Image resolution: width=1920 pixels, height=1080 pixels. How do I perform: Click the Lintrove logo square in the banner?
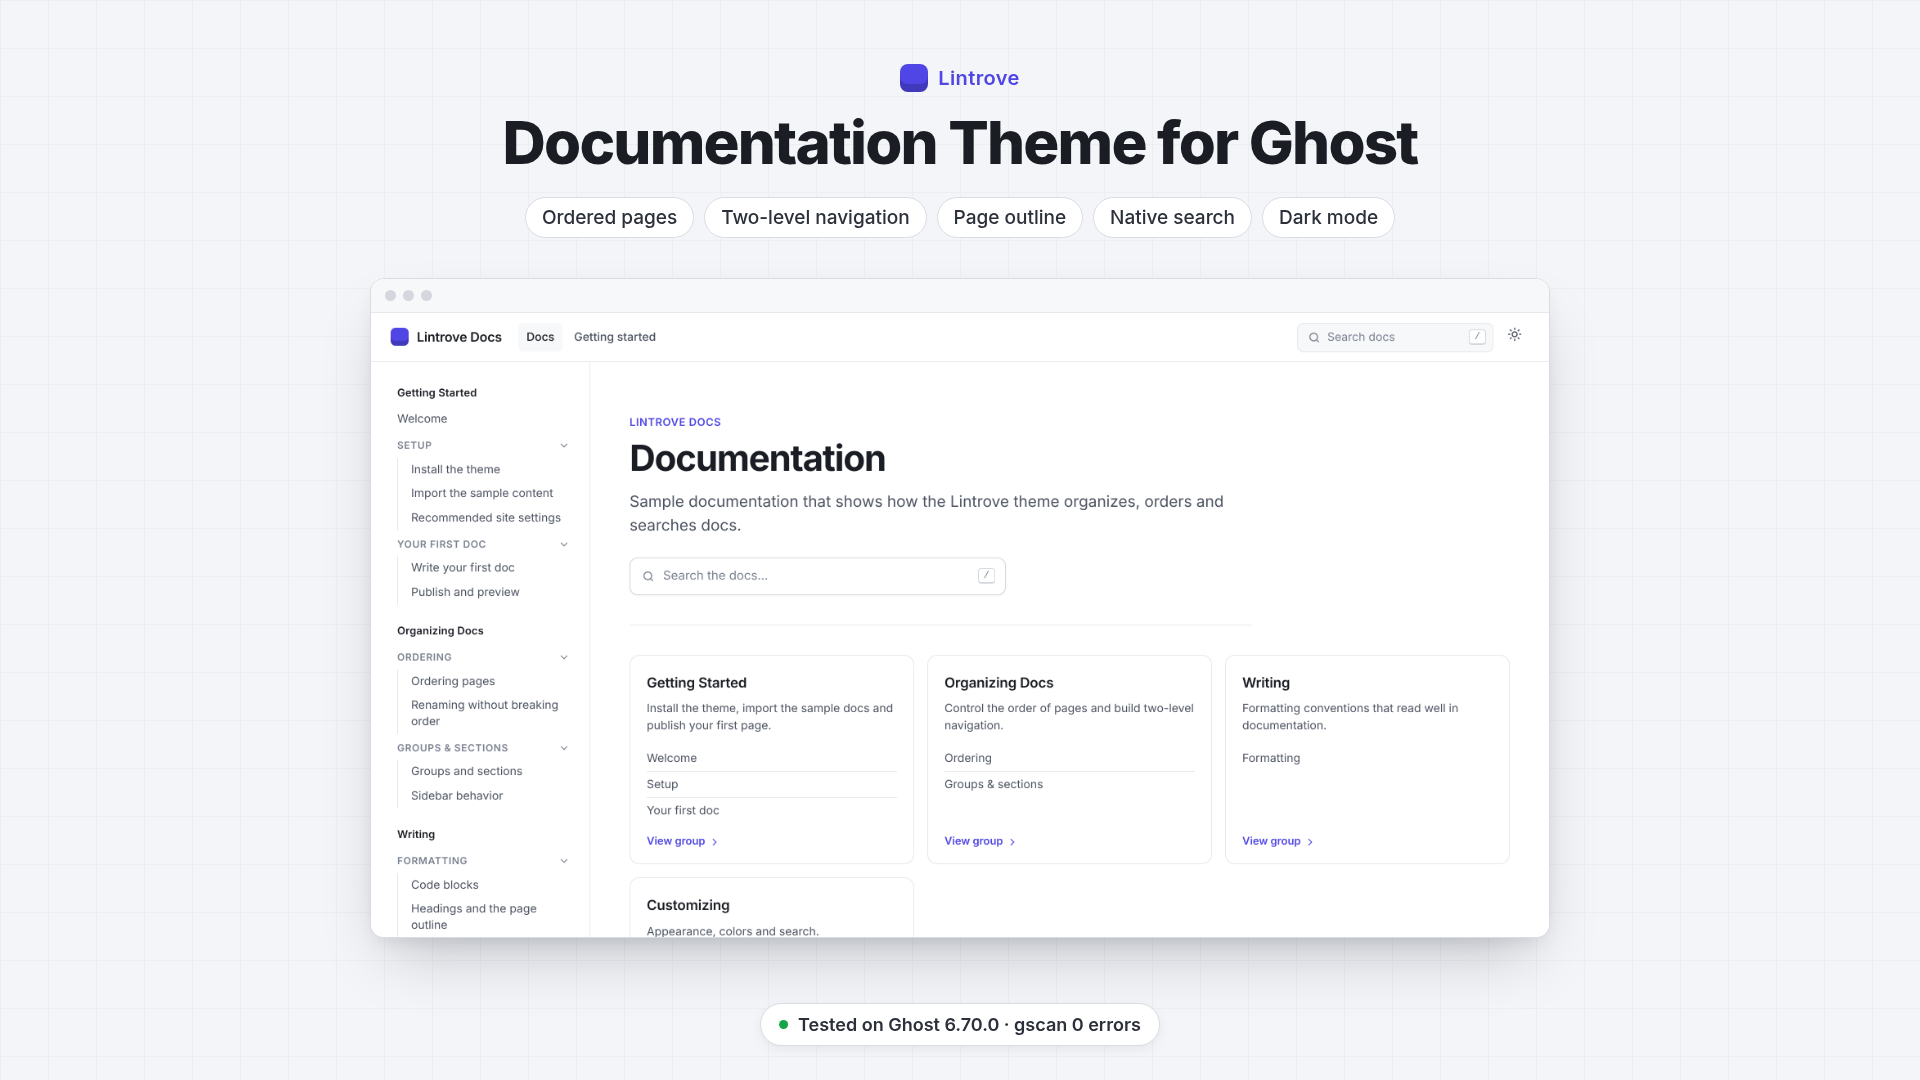[x=914, y=78]
